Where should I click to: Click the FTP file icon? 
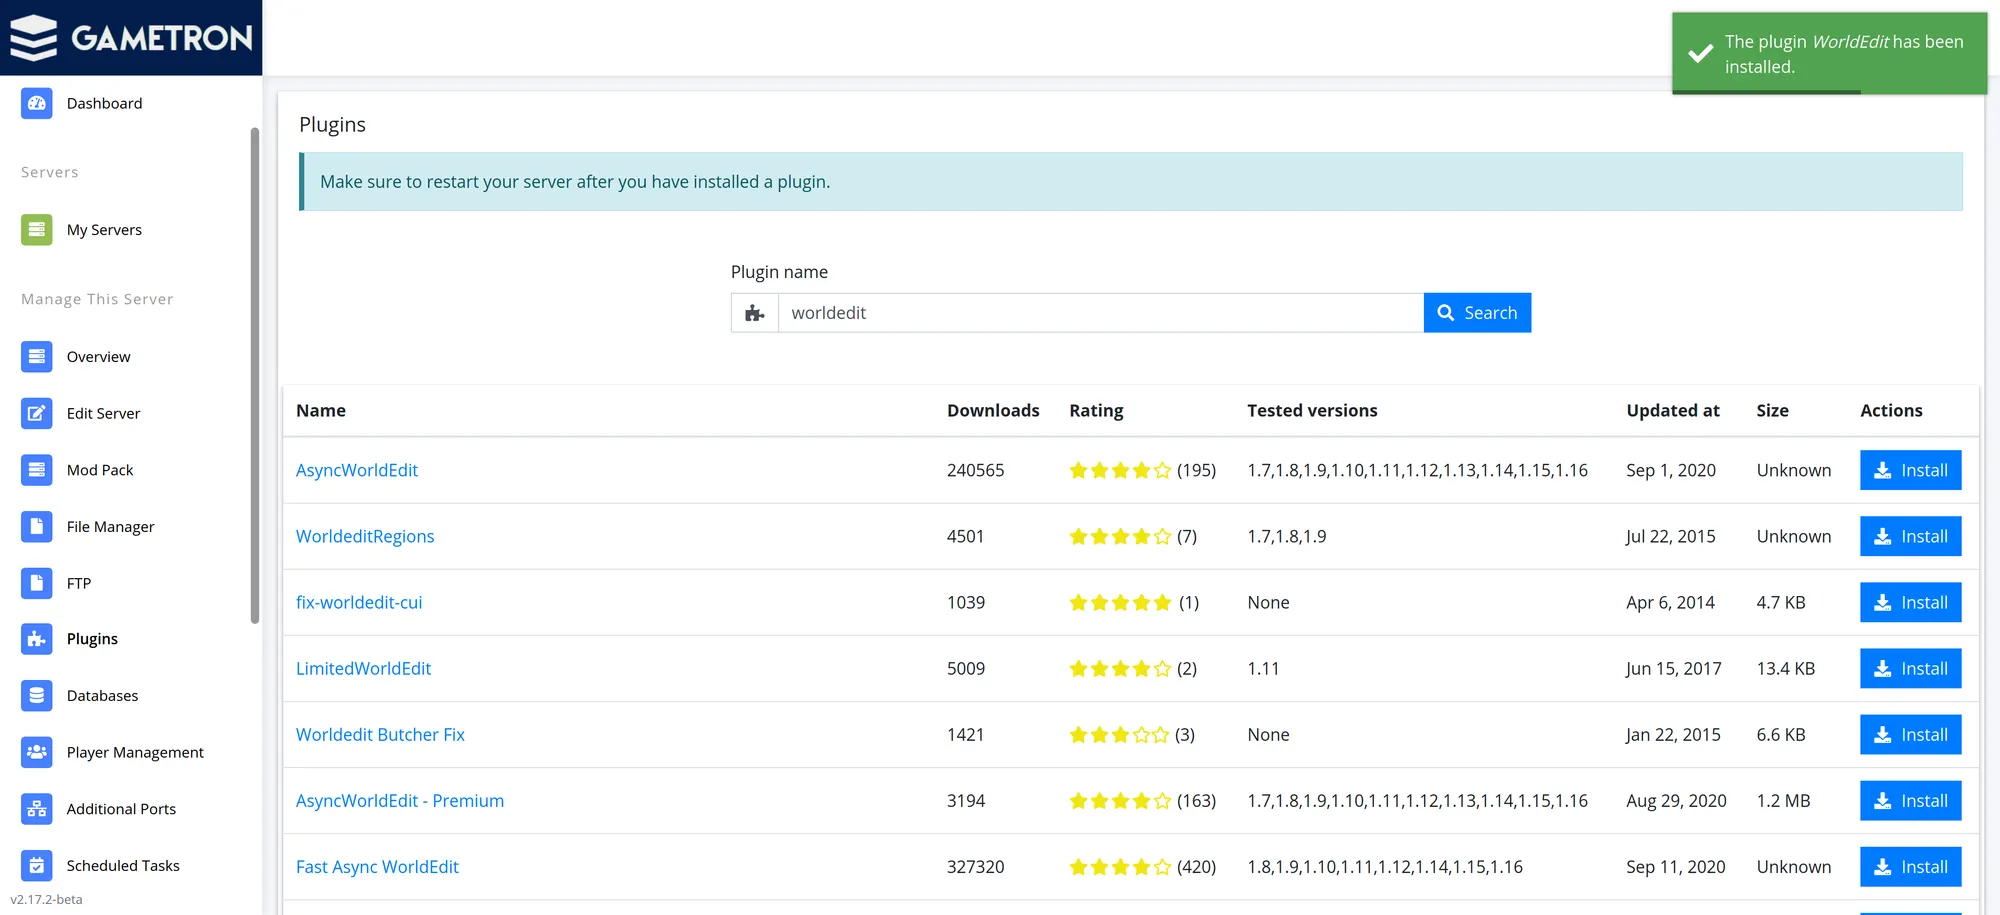37,583
